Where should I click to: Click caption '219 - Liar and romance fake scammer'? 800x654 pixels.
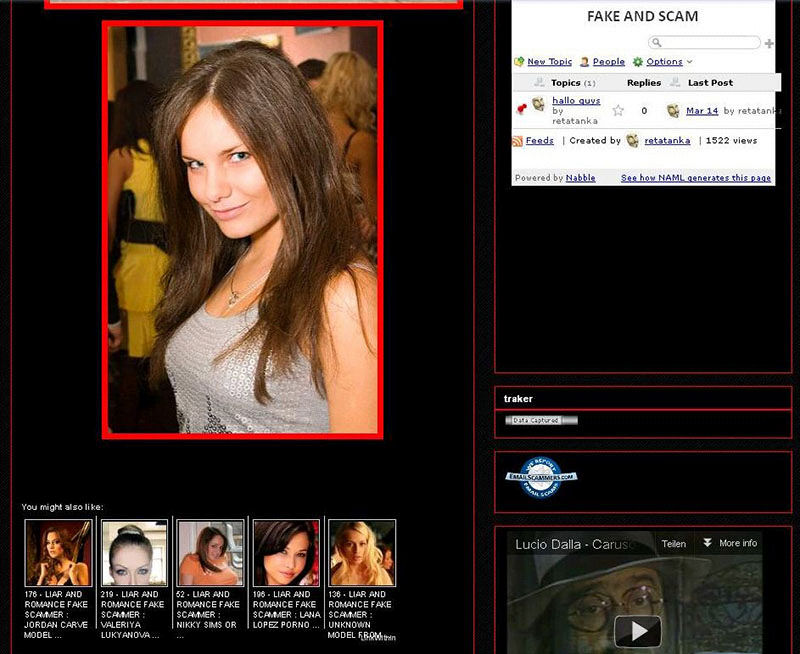click(132, 615)
